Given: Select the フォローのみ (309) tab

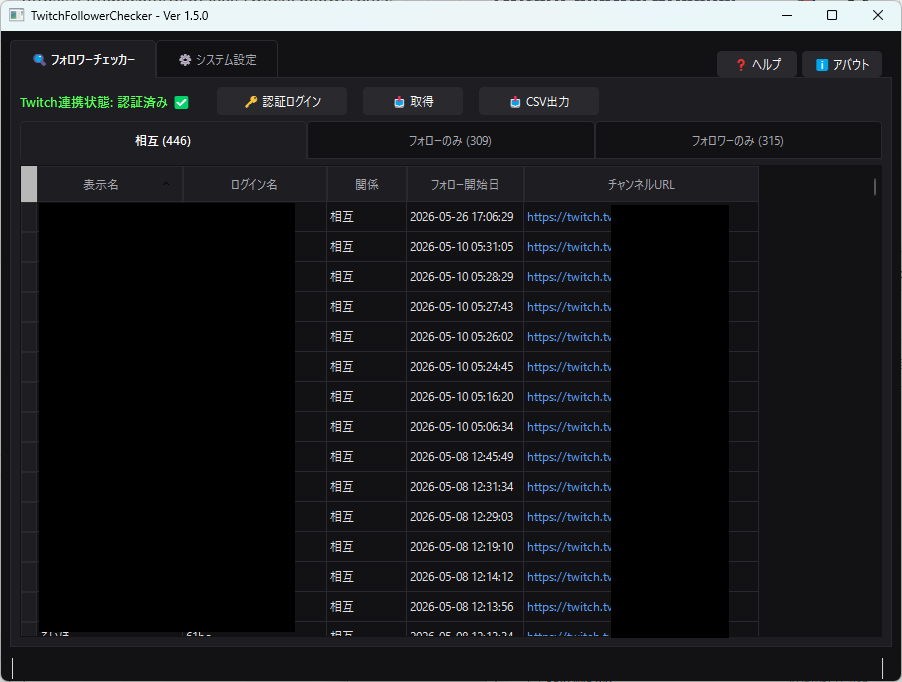Looking at the screenshot, I should [x=450, y=140].
